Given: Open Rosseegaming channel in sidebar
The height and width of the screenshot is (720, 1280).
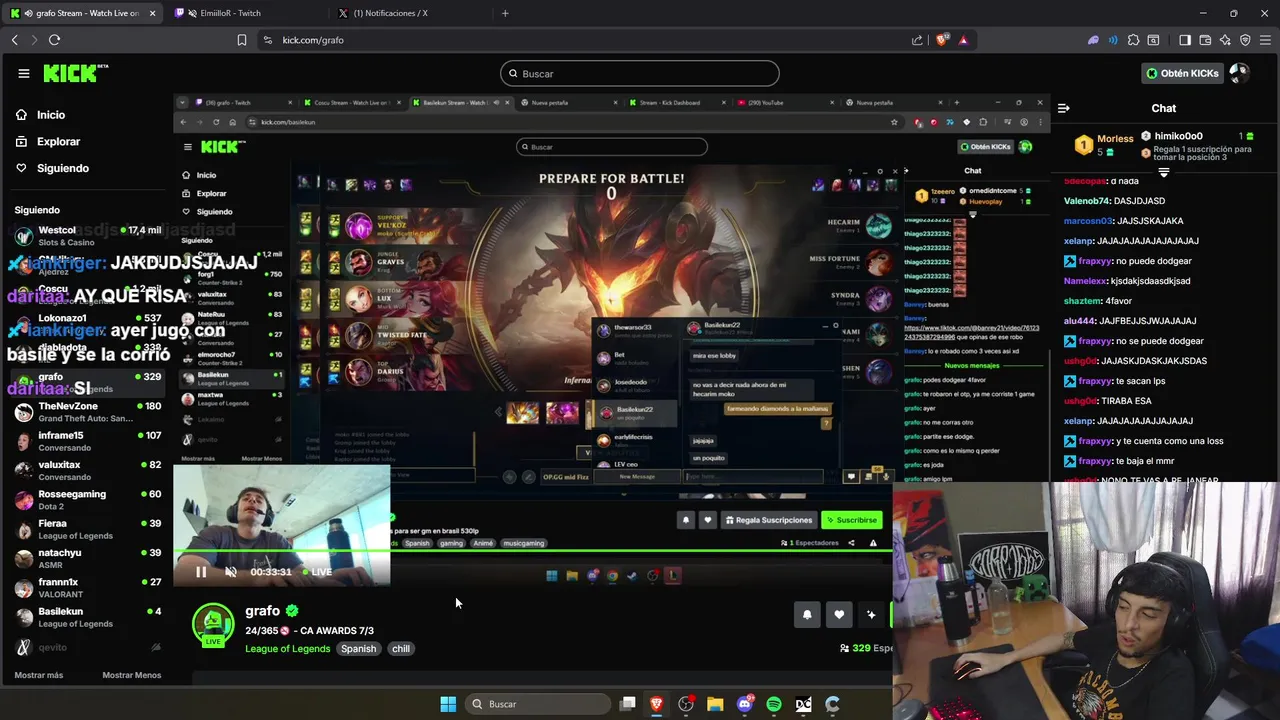Looking at the screenshot, I should [x=86, y=500].
